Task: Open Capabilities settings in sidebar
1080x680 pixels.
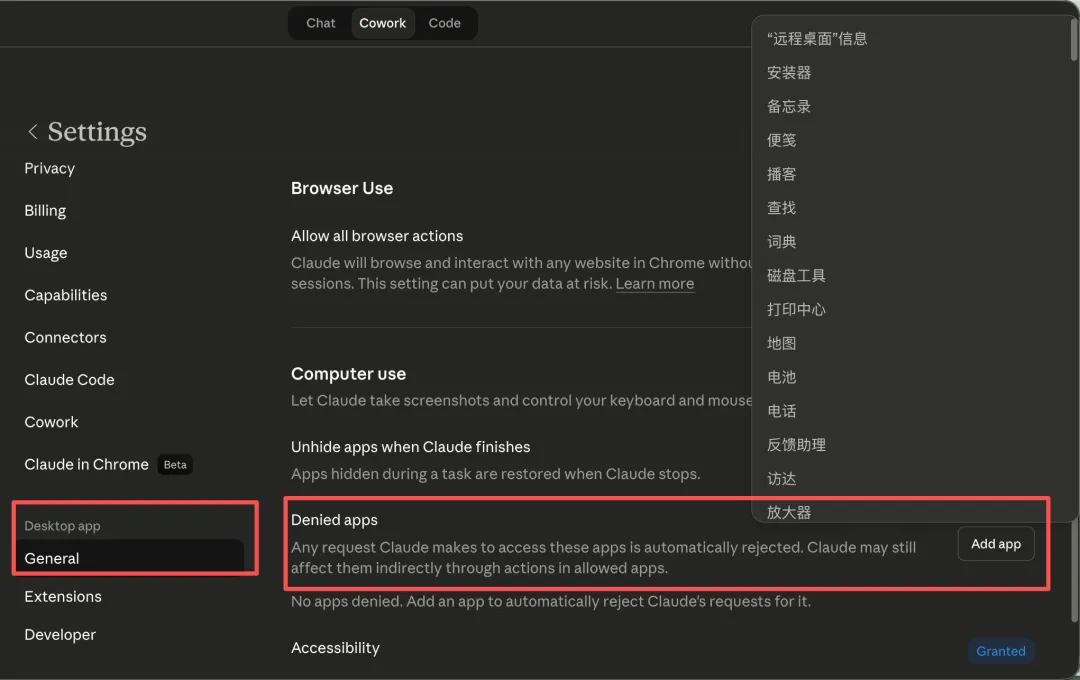Action: pos(65,295)
